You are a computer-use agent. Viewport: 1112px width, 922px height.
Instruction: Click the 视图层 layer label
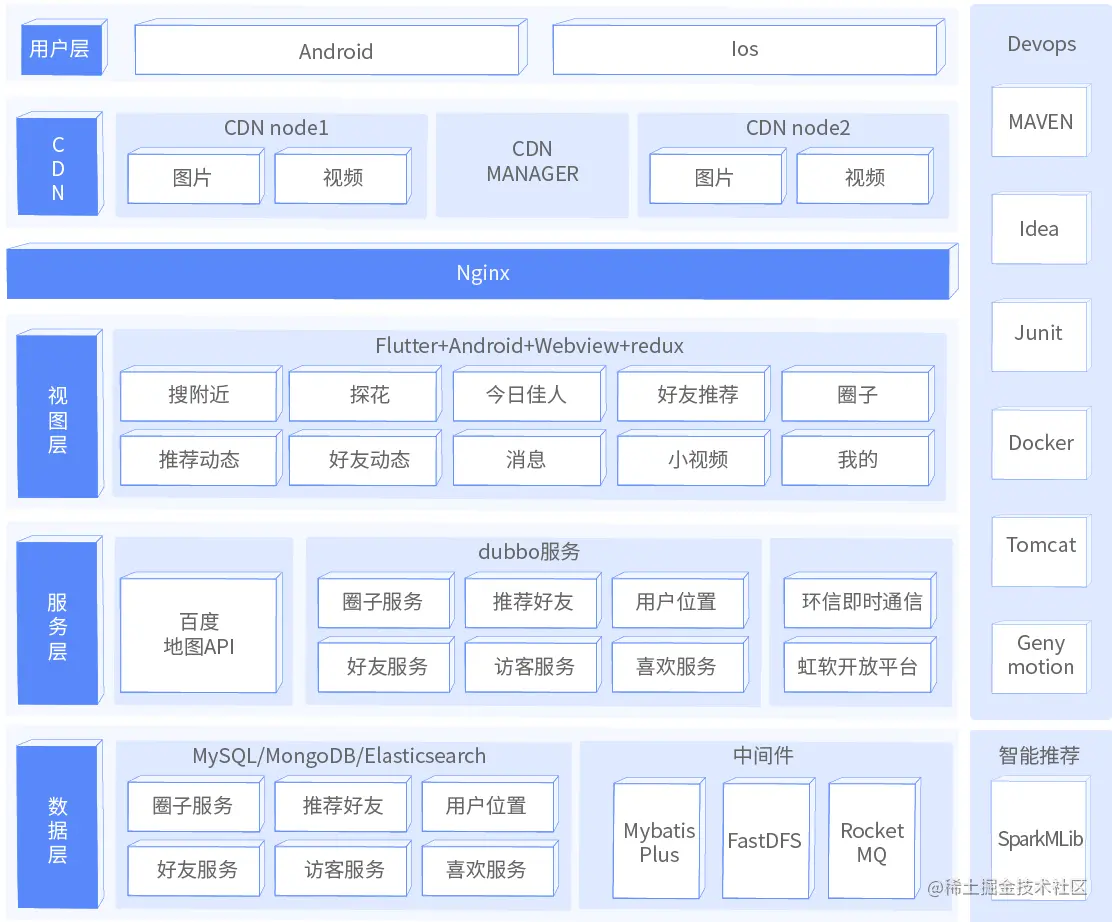click(x=59, y=414)
